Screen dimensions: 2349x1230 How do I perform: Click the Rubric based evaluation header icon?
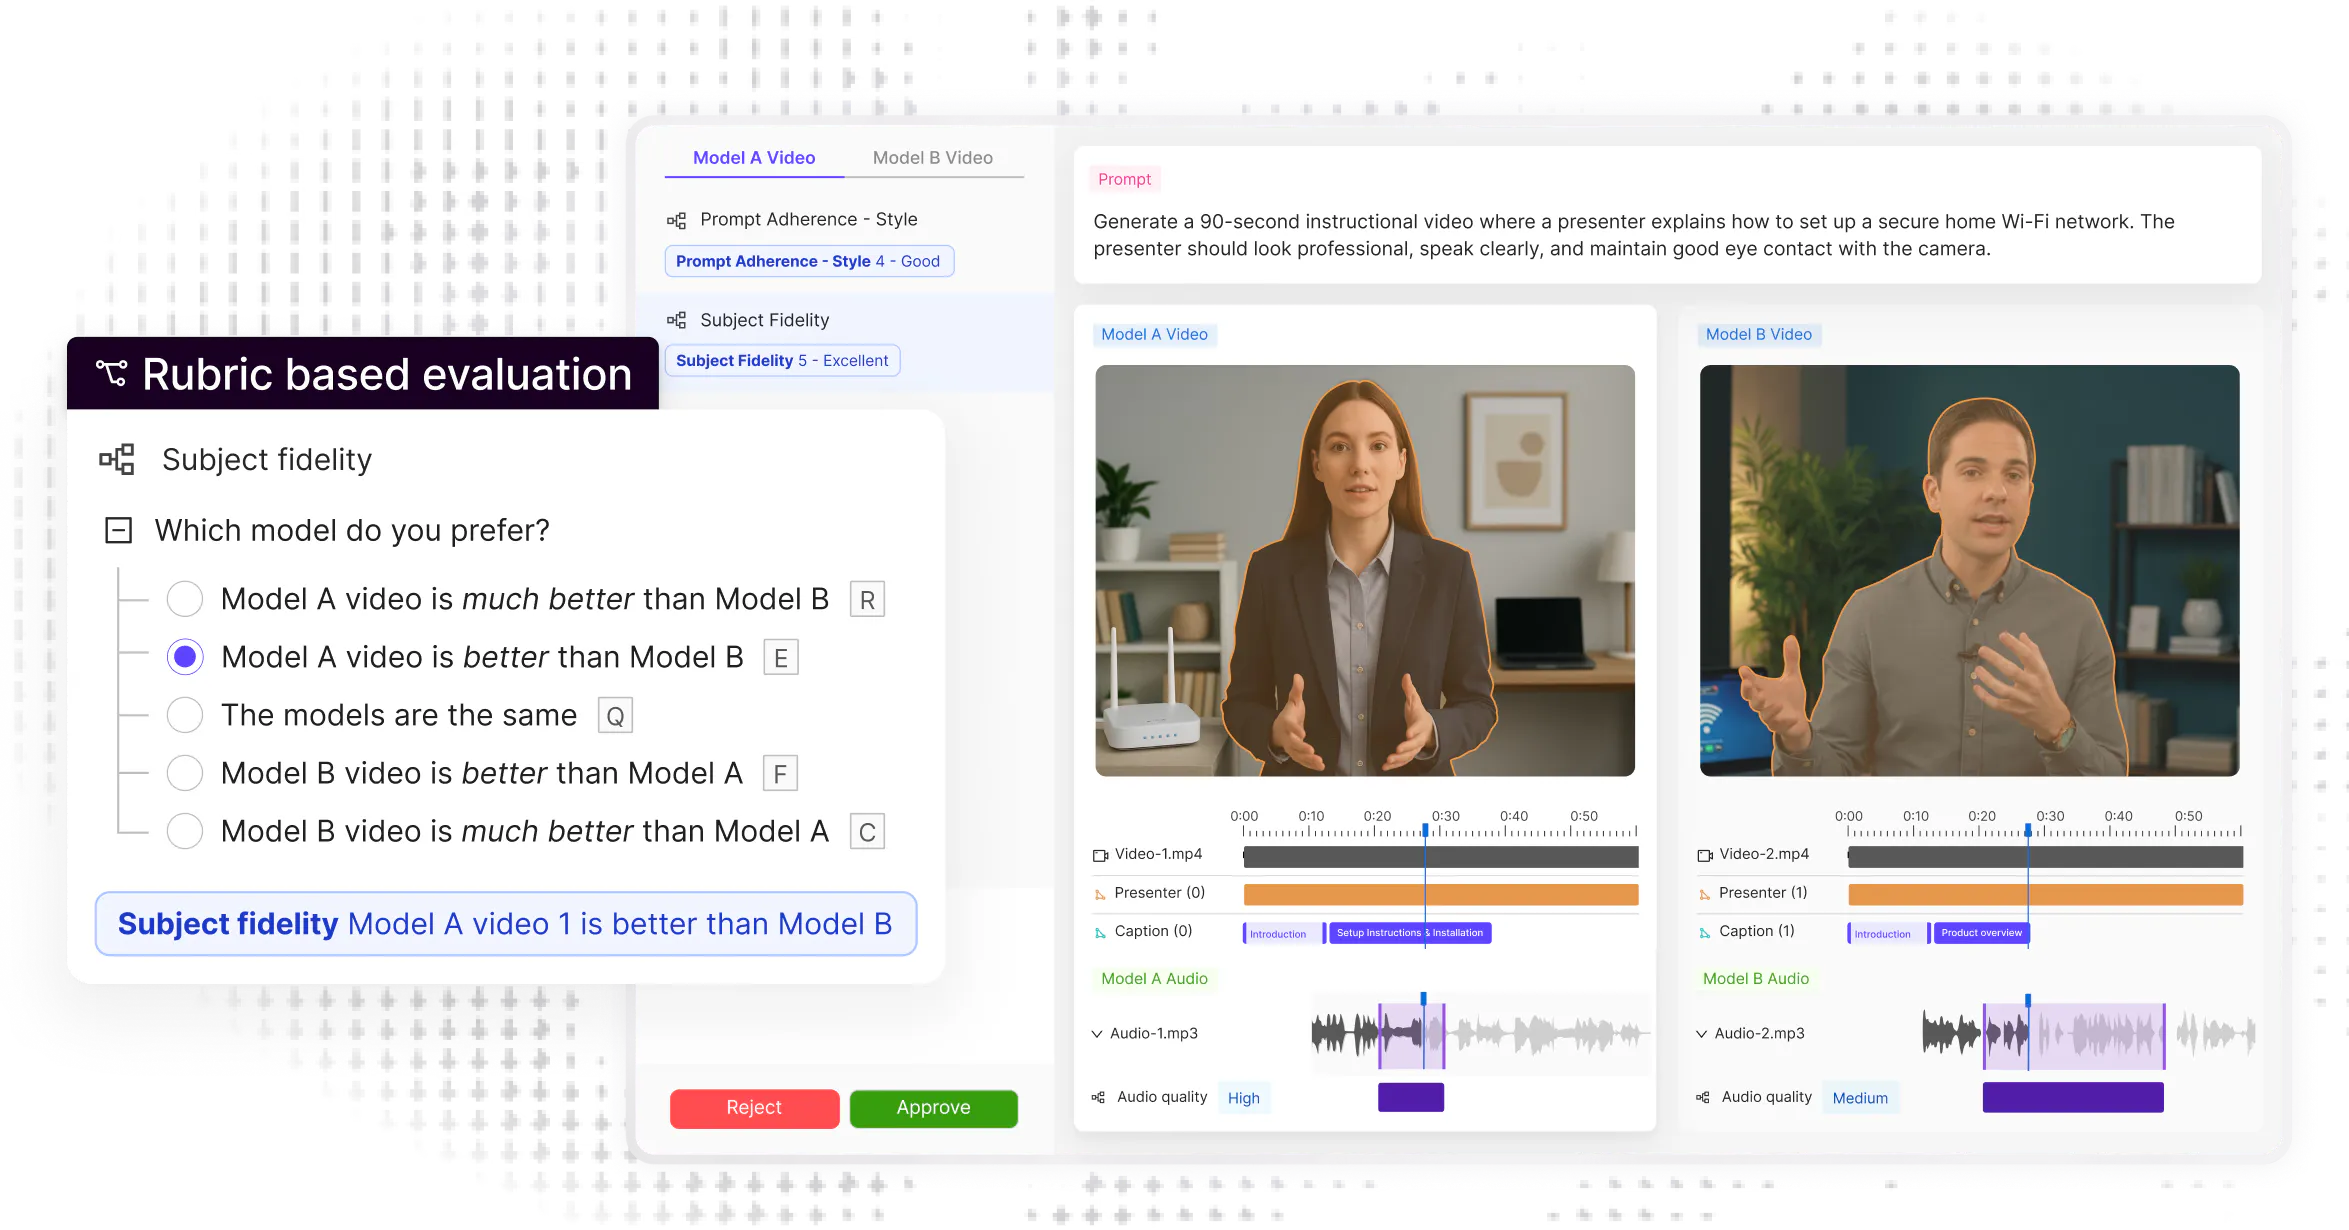tap(111, 374)
